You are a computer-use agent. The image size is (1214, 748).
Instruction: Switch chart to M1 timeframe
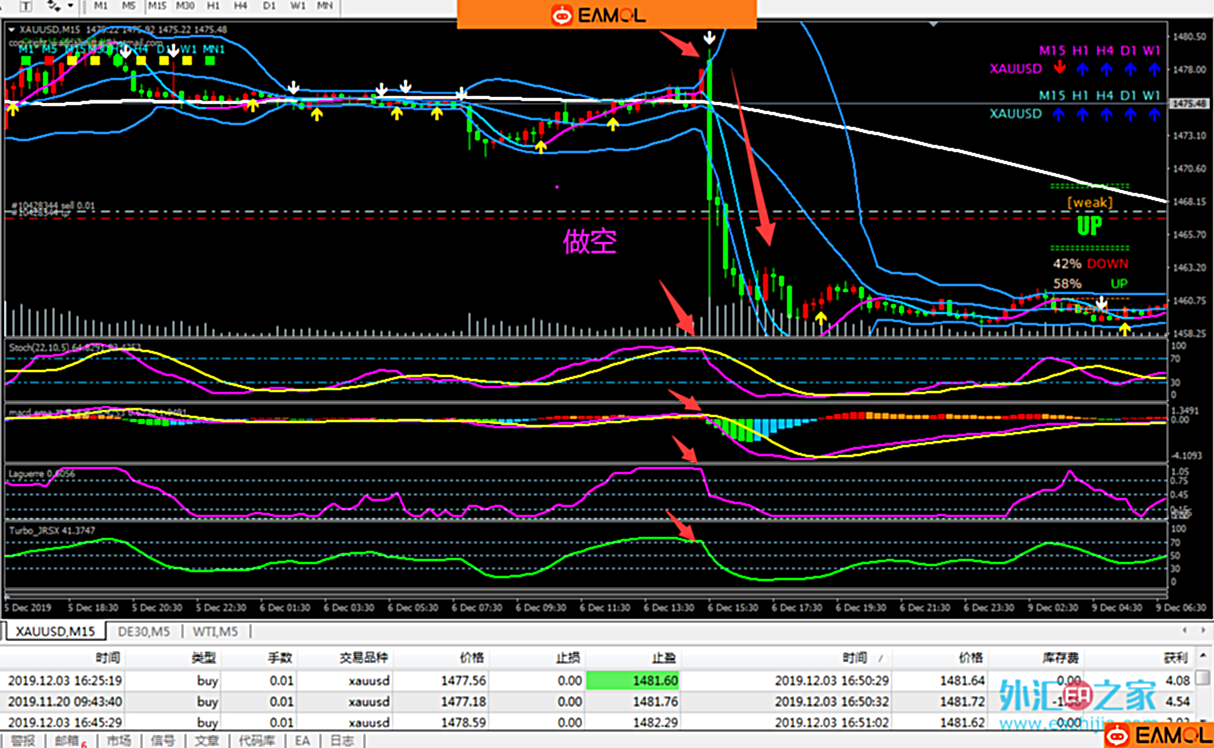click(101, 5)
